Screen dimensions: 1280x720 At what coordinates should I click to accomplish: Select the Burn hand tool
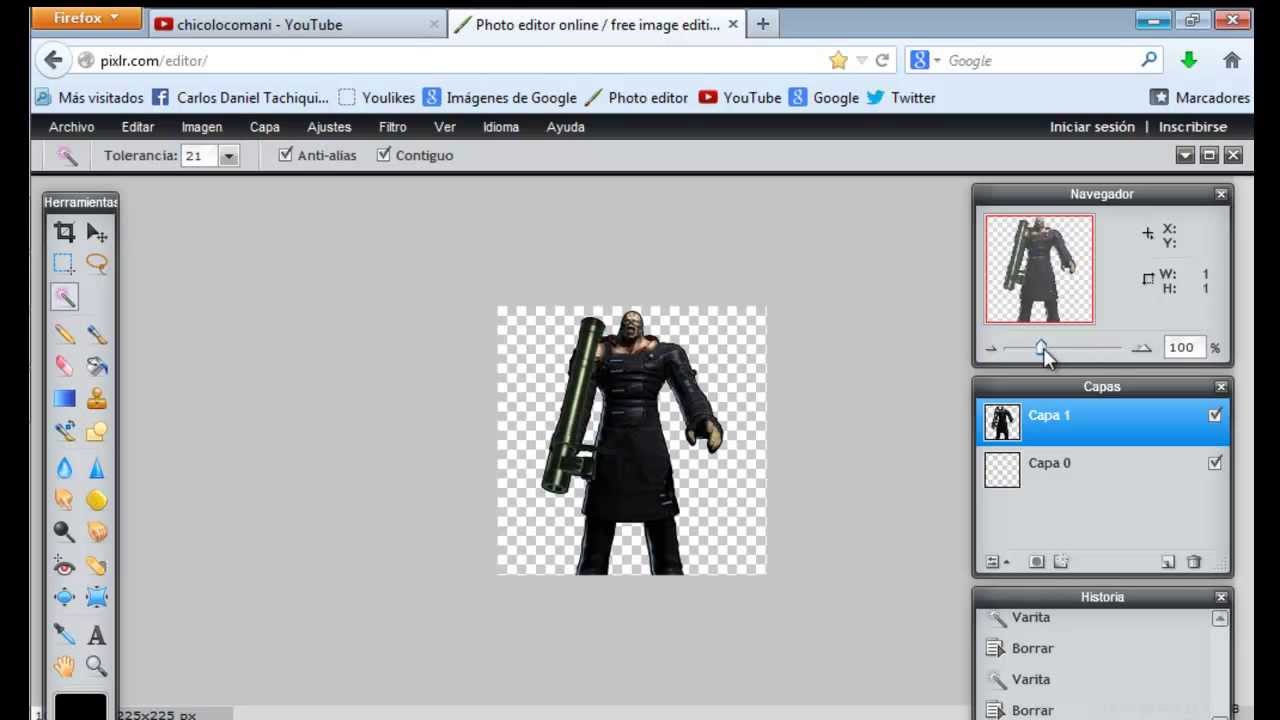pos(97,531)
